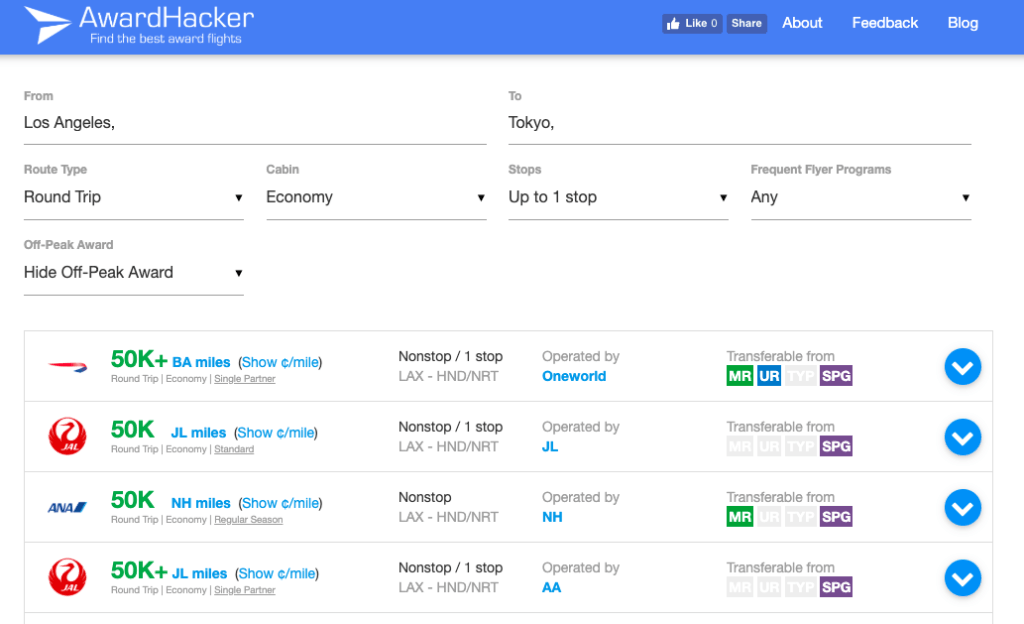Click the AwardHacker paper plane logo
This screenshot has width=1024, height=624.
point(48,25)
